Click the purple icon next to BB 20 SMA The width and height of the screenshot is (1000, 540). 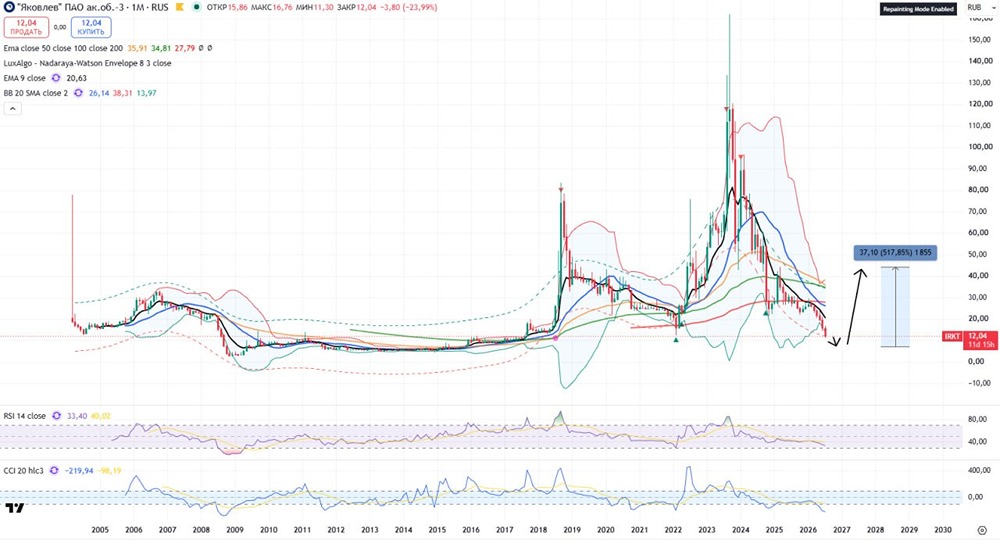78,93
